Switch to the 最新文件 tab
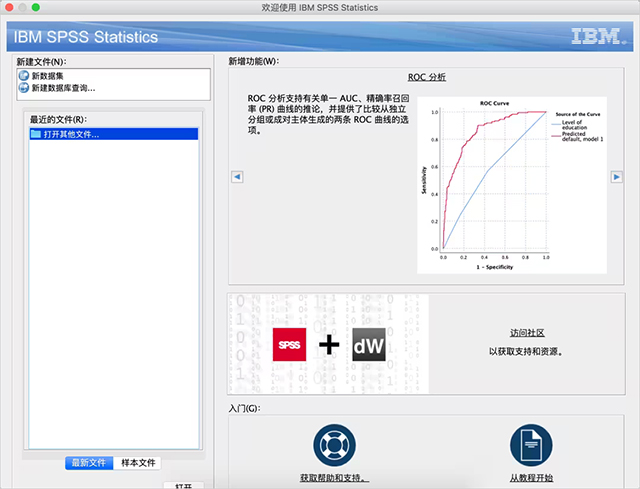The height and width of the screenshot is (489, 640). pos(89,463)
